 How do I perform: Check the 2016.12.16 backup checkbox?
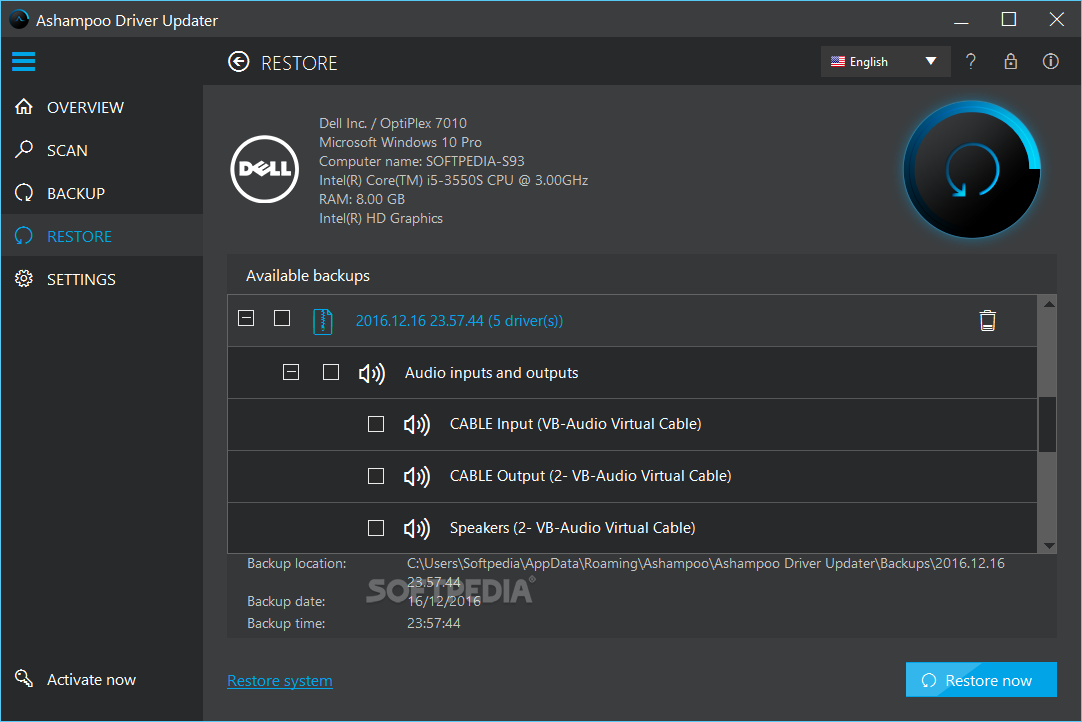tap(282, 318)
